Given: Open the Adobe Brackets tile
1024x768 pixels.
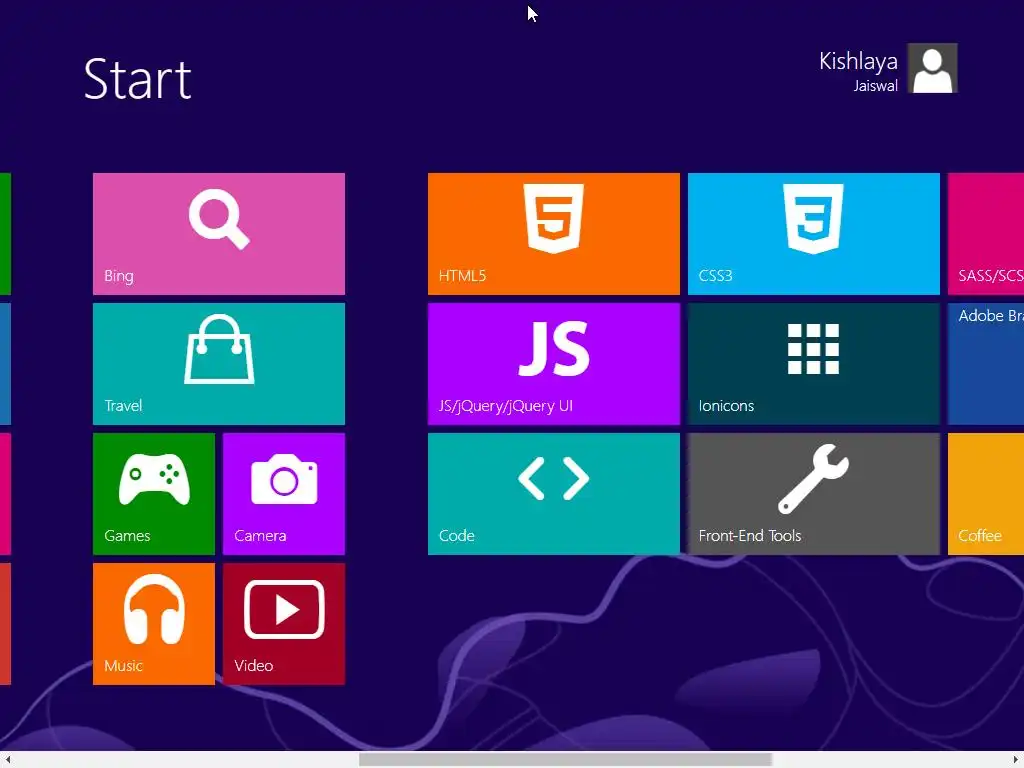Looking at the screenshot, I should pyautogui.click(x=986, y=364).
